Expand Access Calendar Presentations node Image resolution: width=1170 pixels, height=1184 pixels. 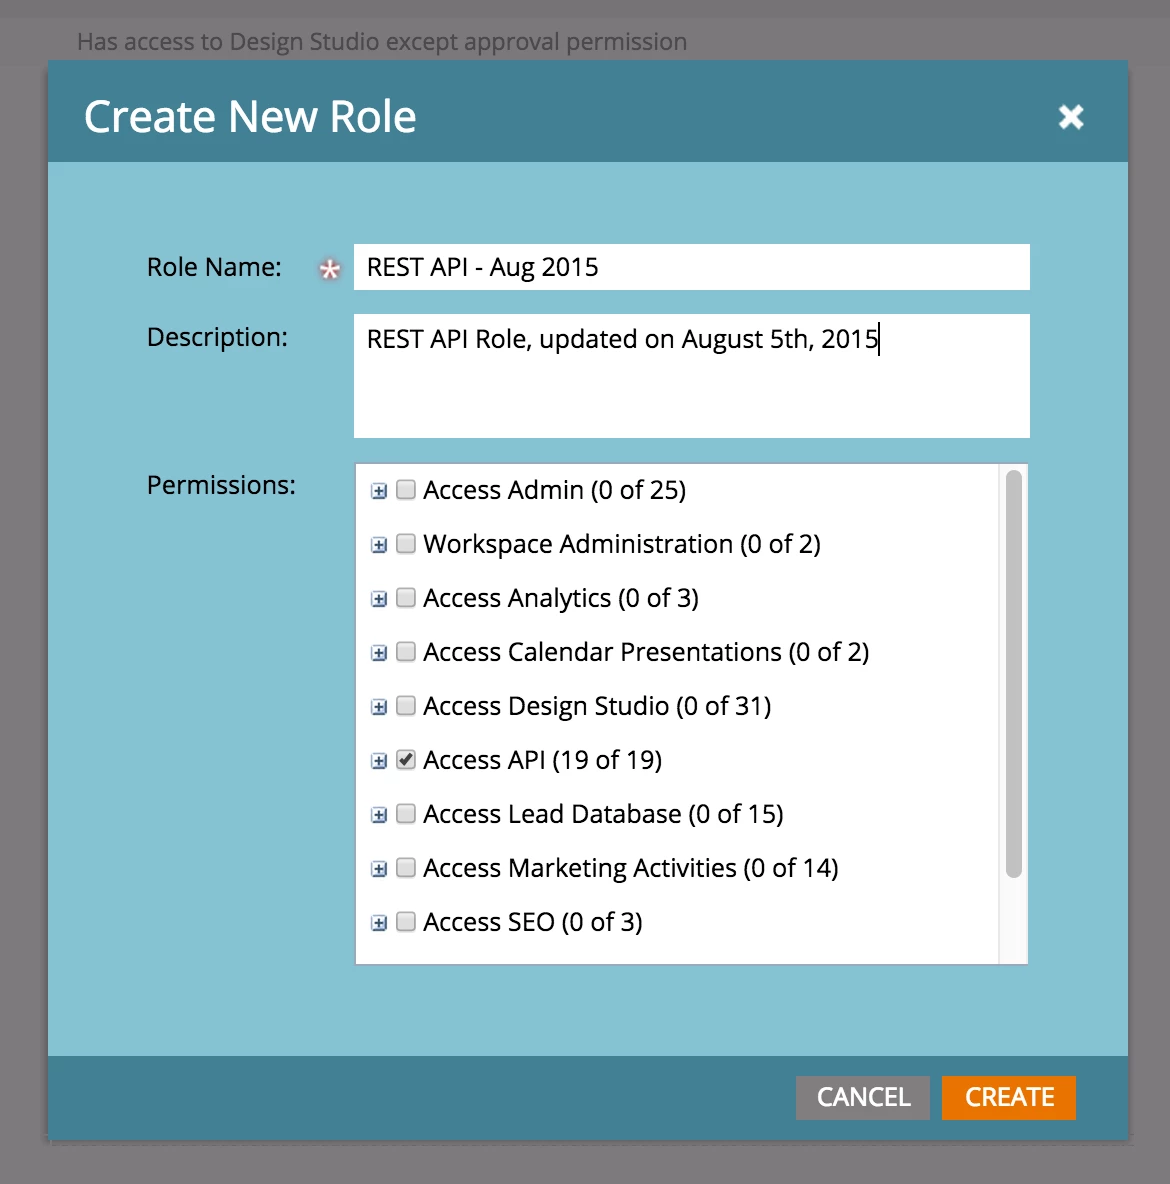pos(379,652)
